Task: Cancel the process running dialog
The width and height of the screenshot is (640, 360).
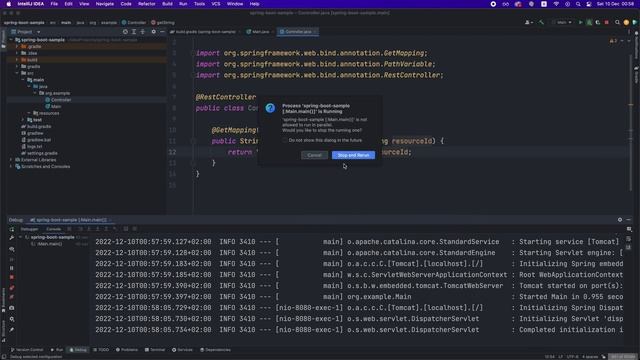Action: (314, 155)
